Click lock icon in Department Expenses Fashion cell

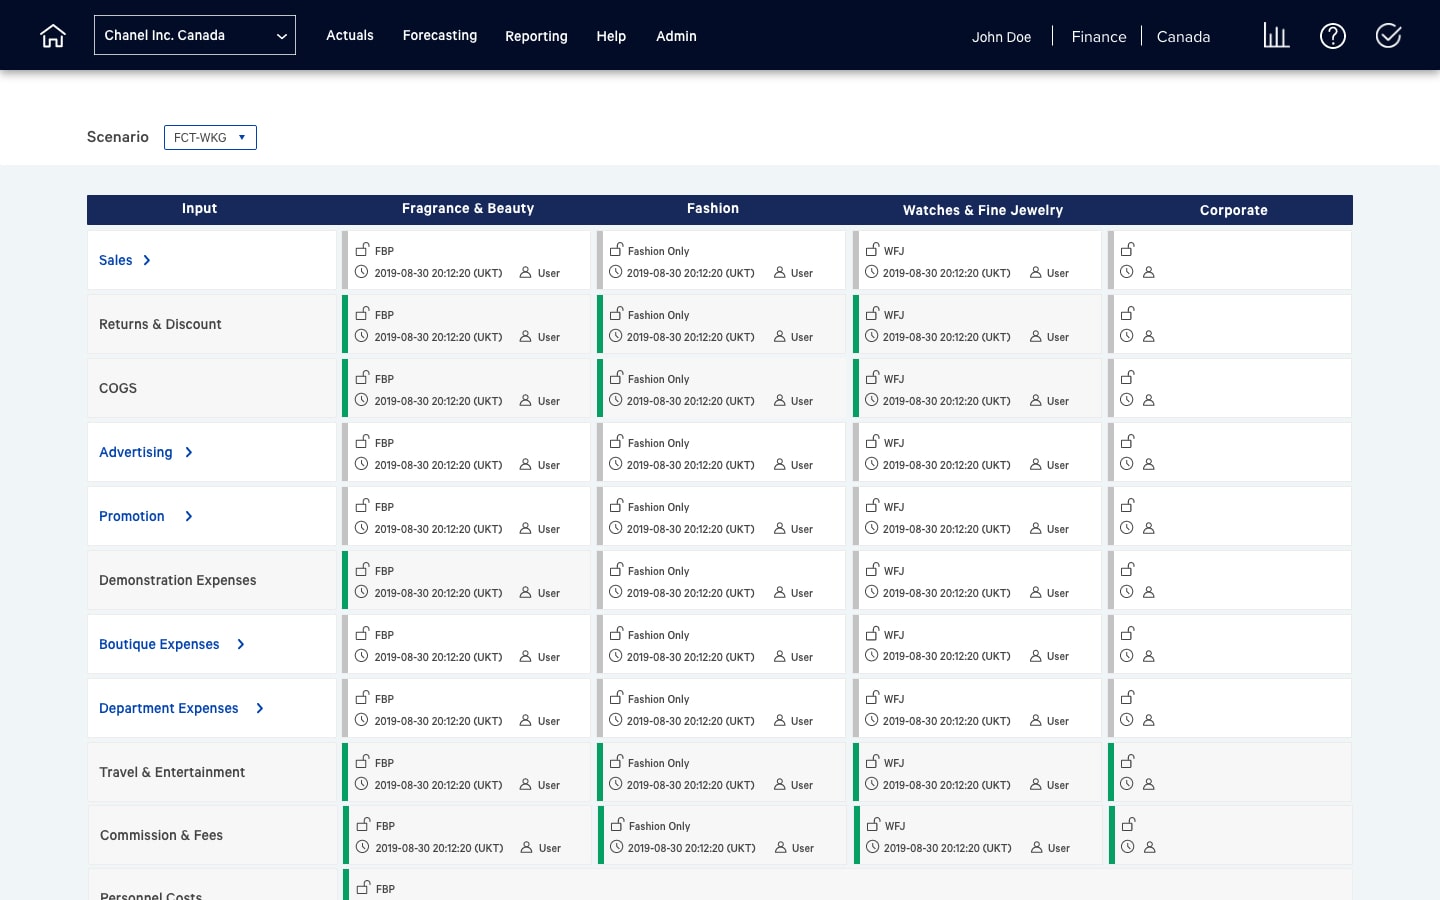617,697
